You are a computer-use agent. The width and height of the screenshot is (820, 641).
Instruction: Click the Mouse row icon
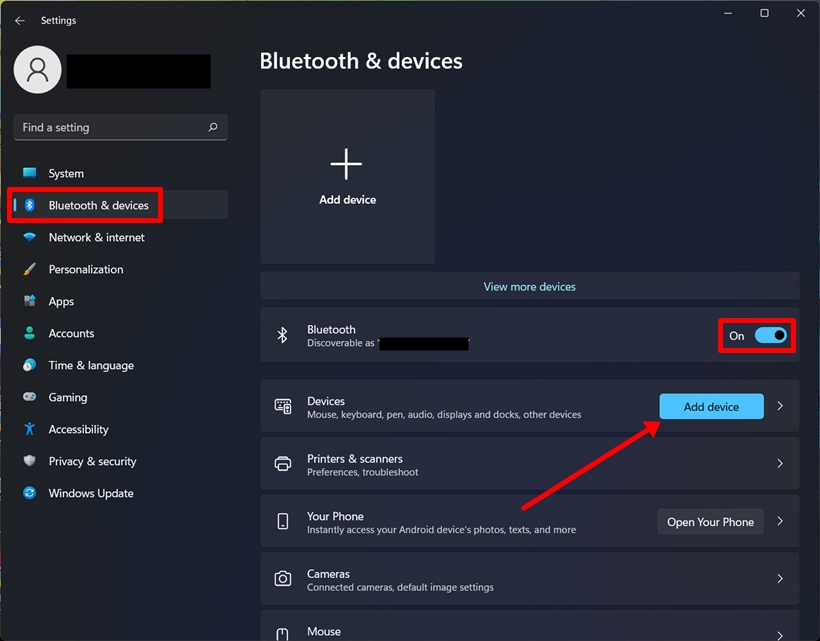pos(282,634)
